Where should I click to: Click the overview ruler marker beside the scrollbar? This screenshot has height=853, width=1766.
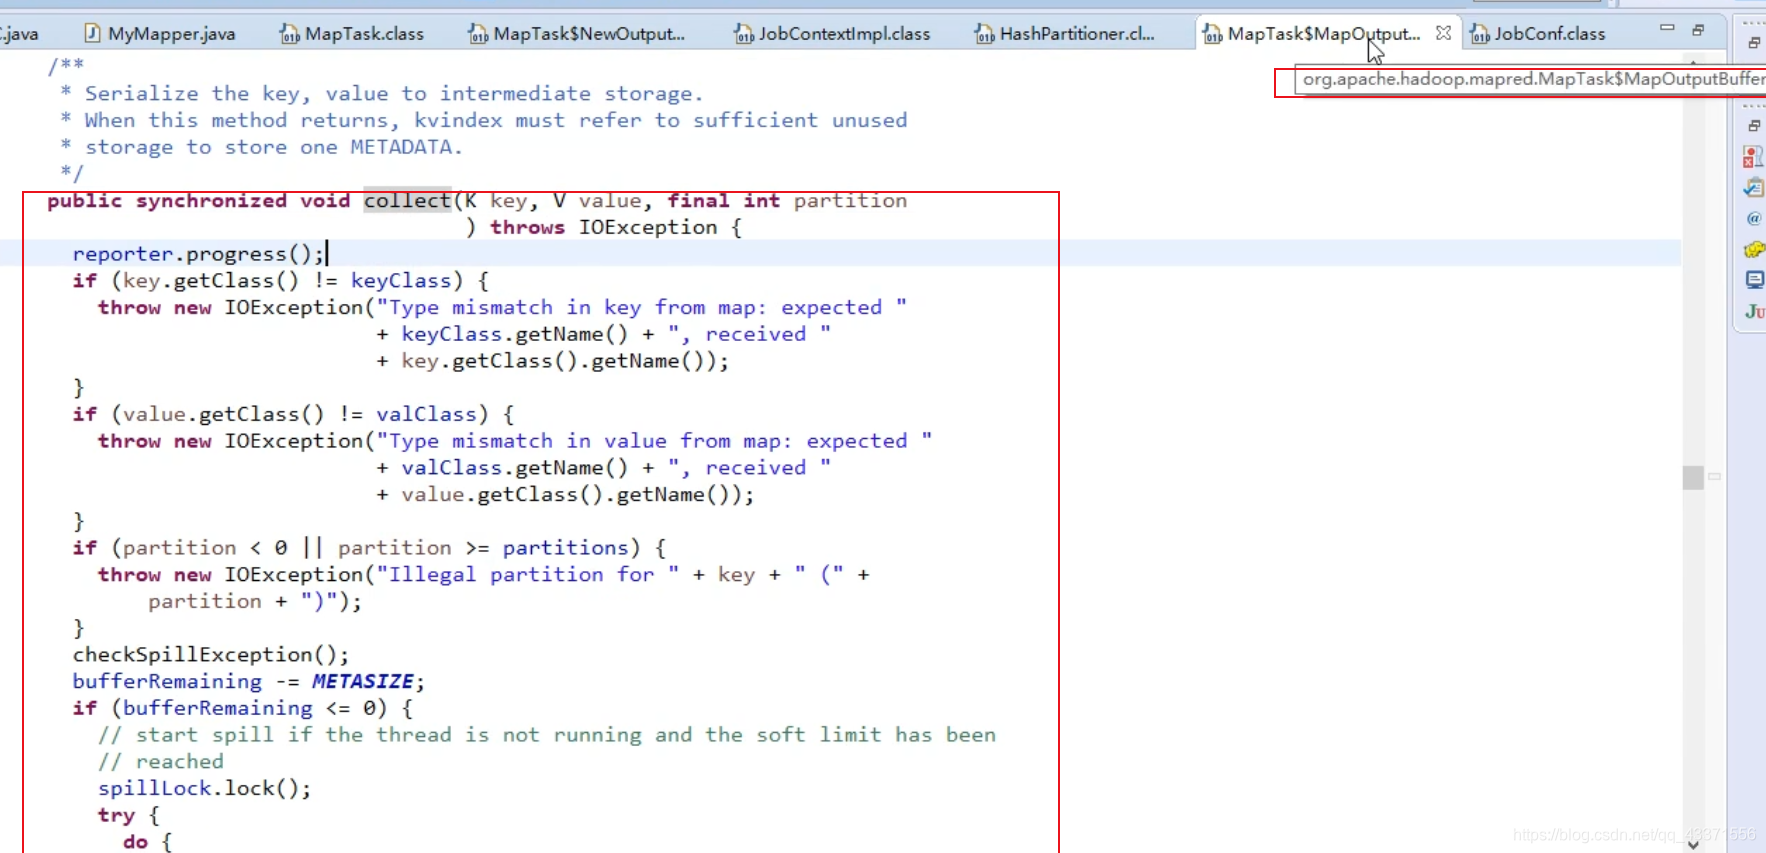[1714, 477]
